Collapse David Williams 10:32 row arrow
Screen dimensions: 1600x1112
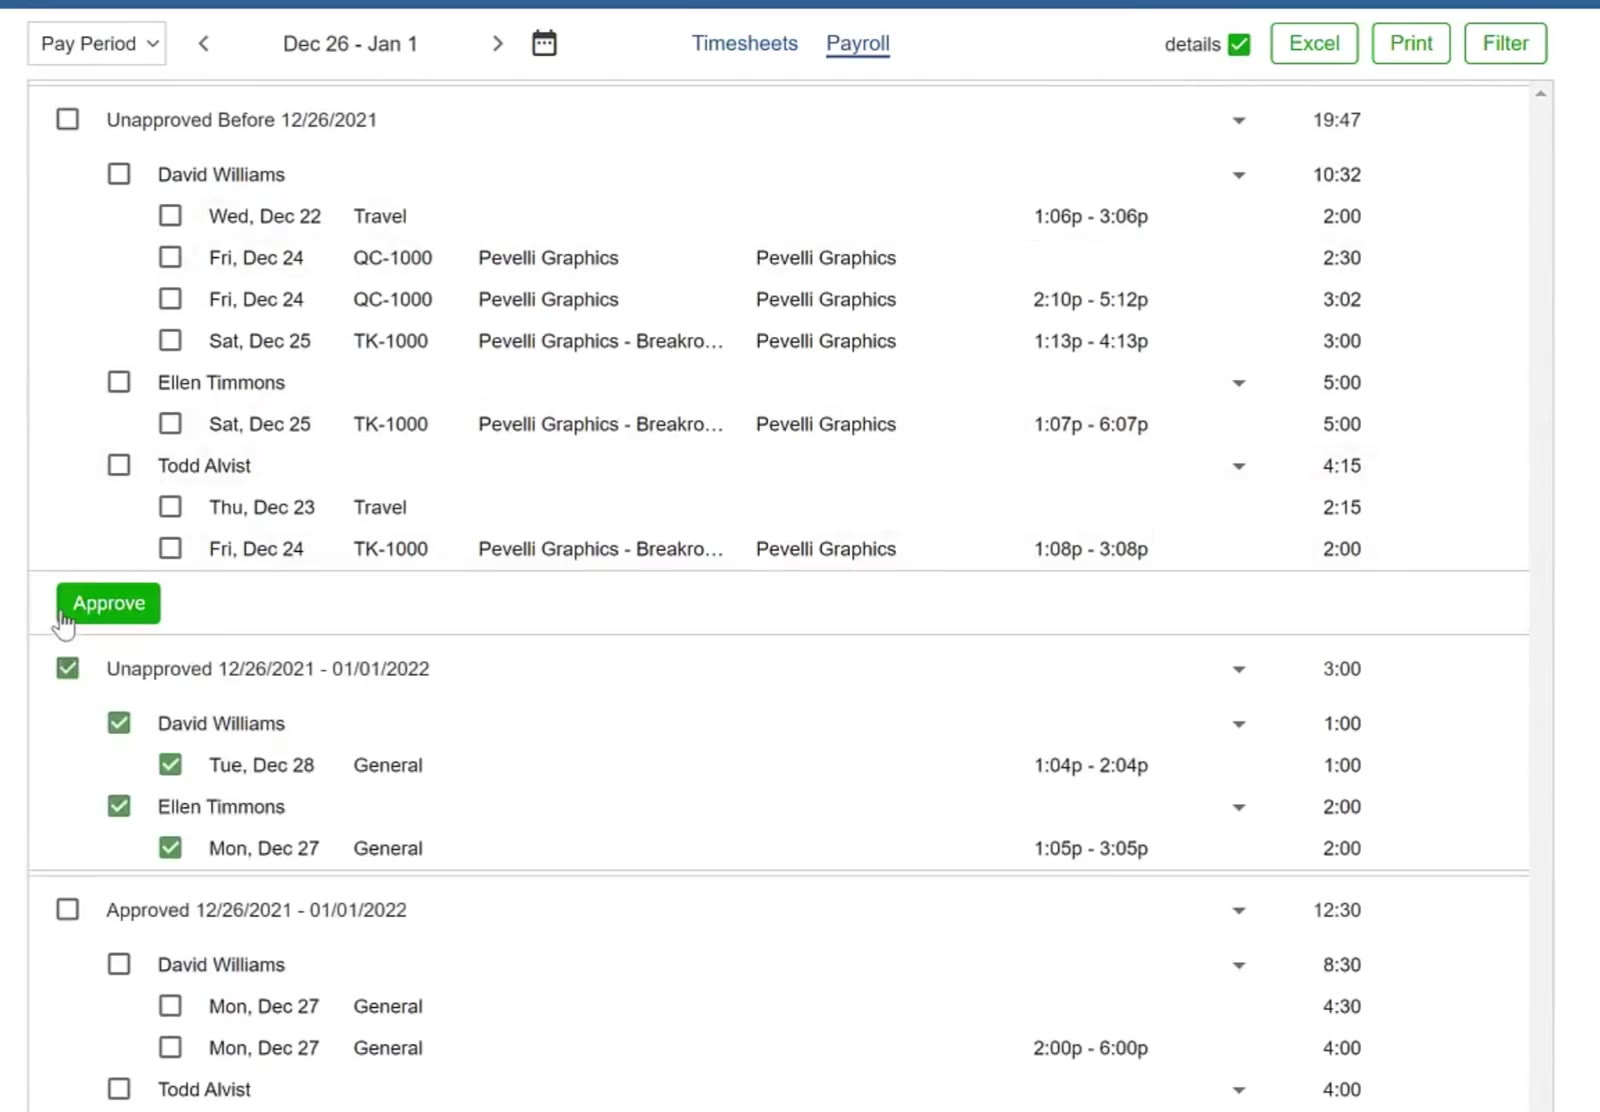click(1239, 175)
